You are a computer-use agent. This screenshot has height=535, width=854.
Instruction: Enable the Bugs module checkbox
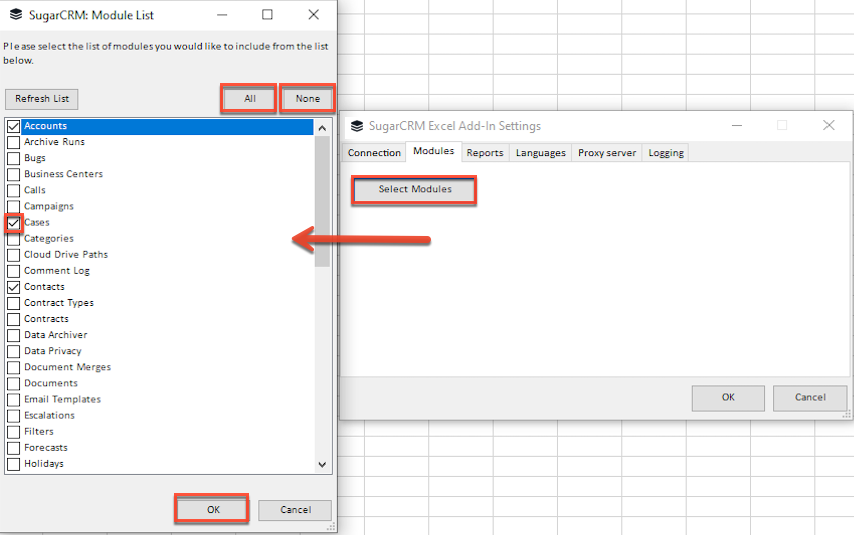coord(14,159)
